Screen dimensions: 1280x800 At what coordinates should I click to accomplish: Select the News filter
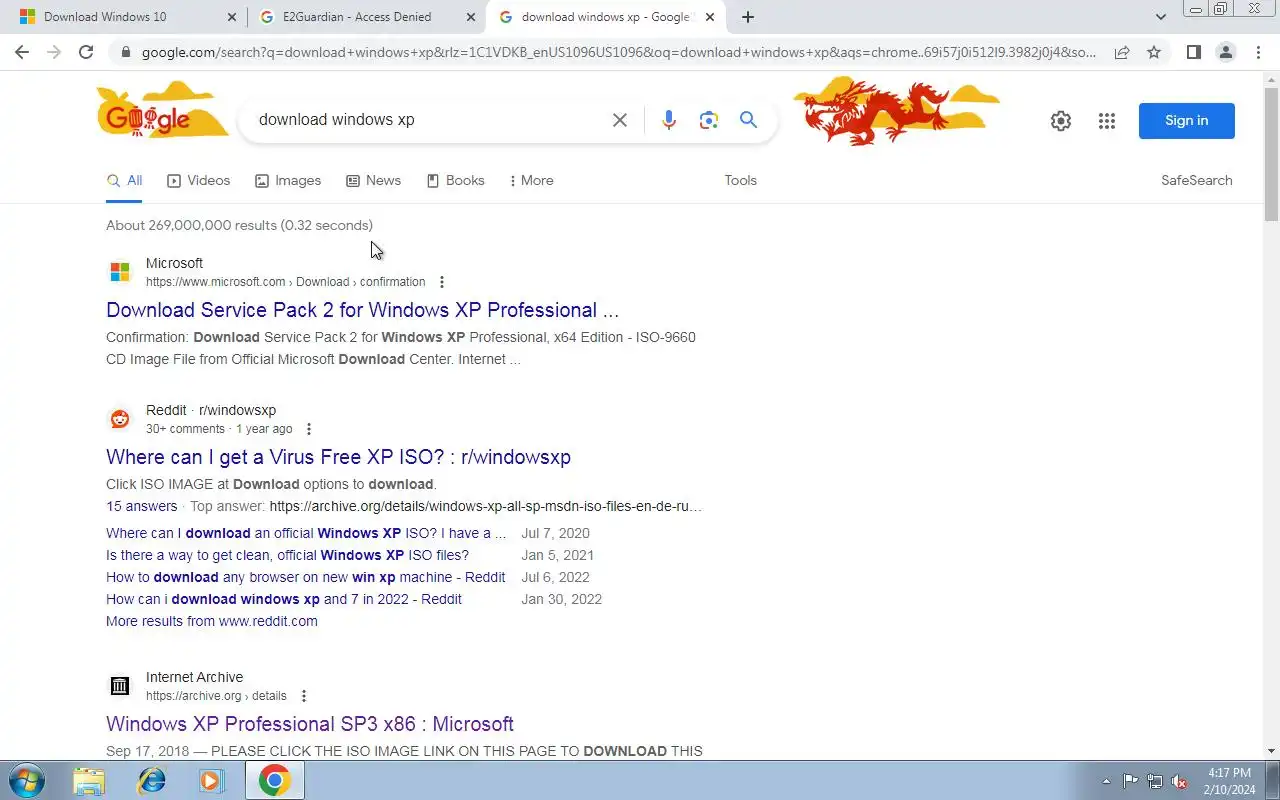[373, 181]
